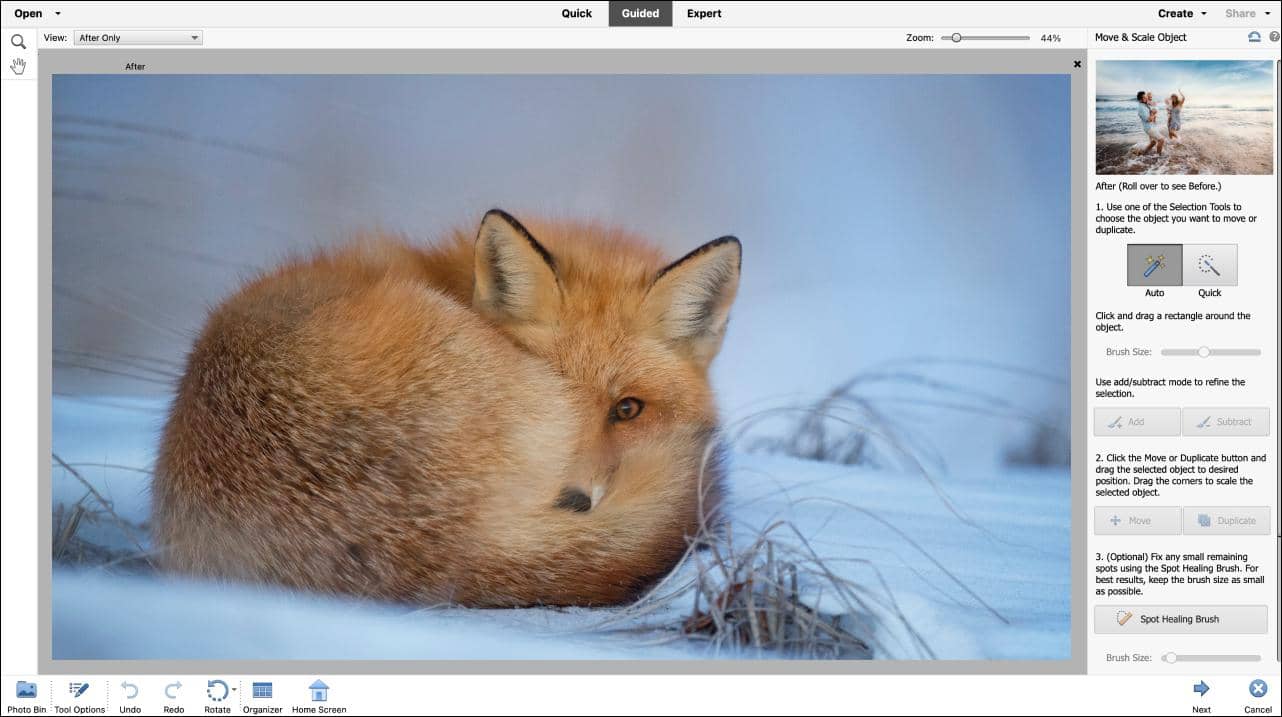Open the Organizer from the taskbar
Screen dimensions: 1282x717
262,689
